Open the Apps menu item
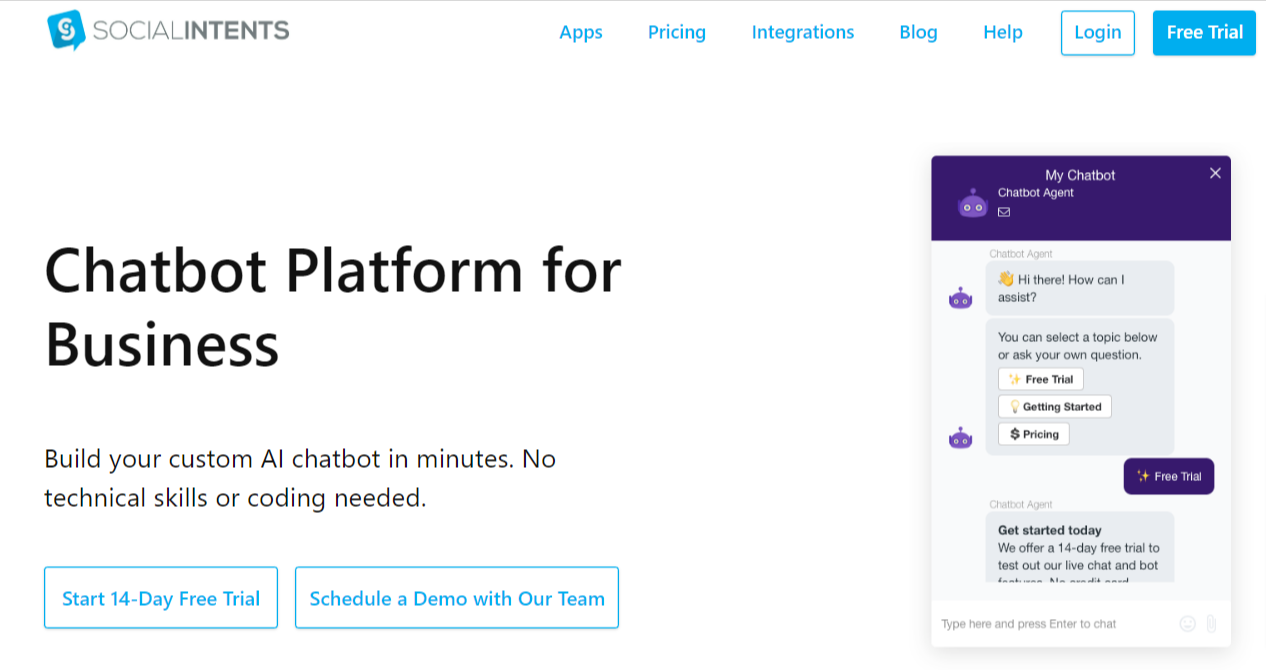The image size is (1266, 670). tap(581, 32)
